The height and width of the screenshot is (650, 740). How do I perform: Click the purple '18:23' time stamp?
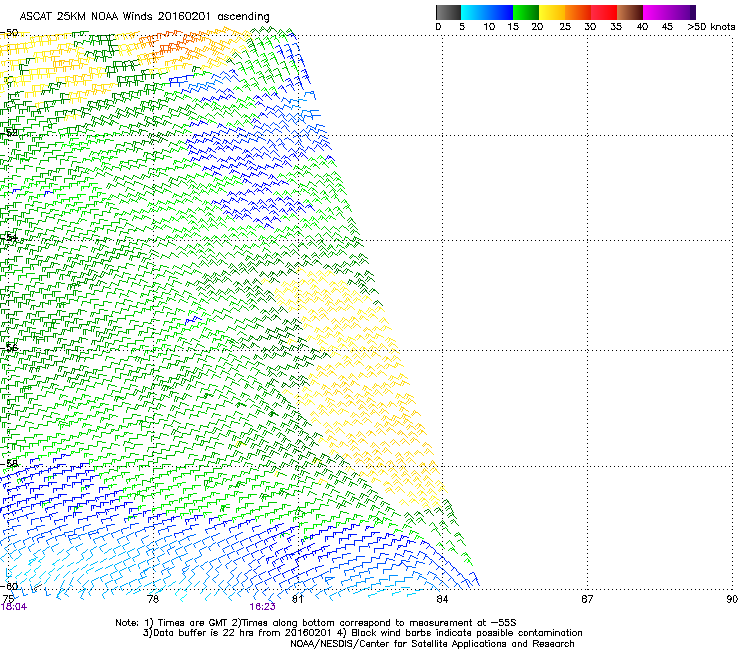coord(262,607)
